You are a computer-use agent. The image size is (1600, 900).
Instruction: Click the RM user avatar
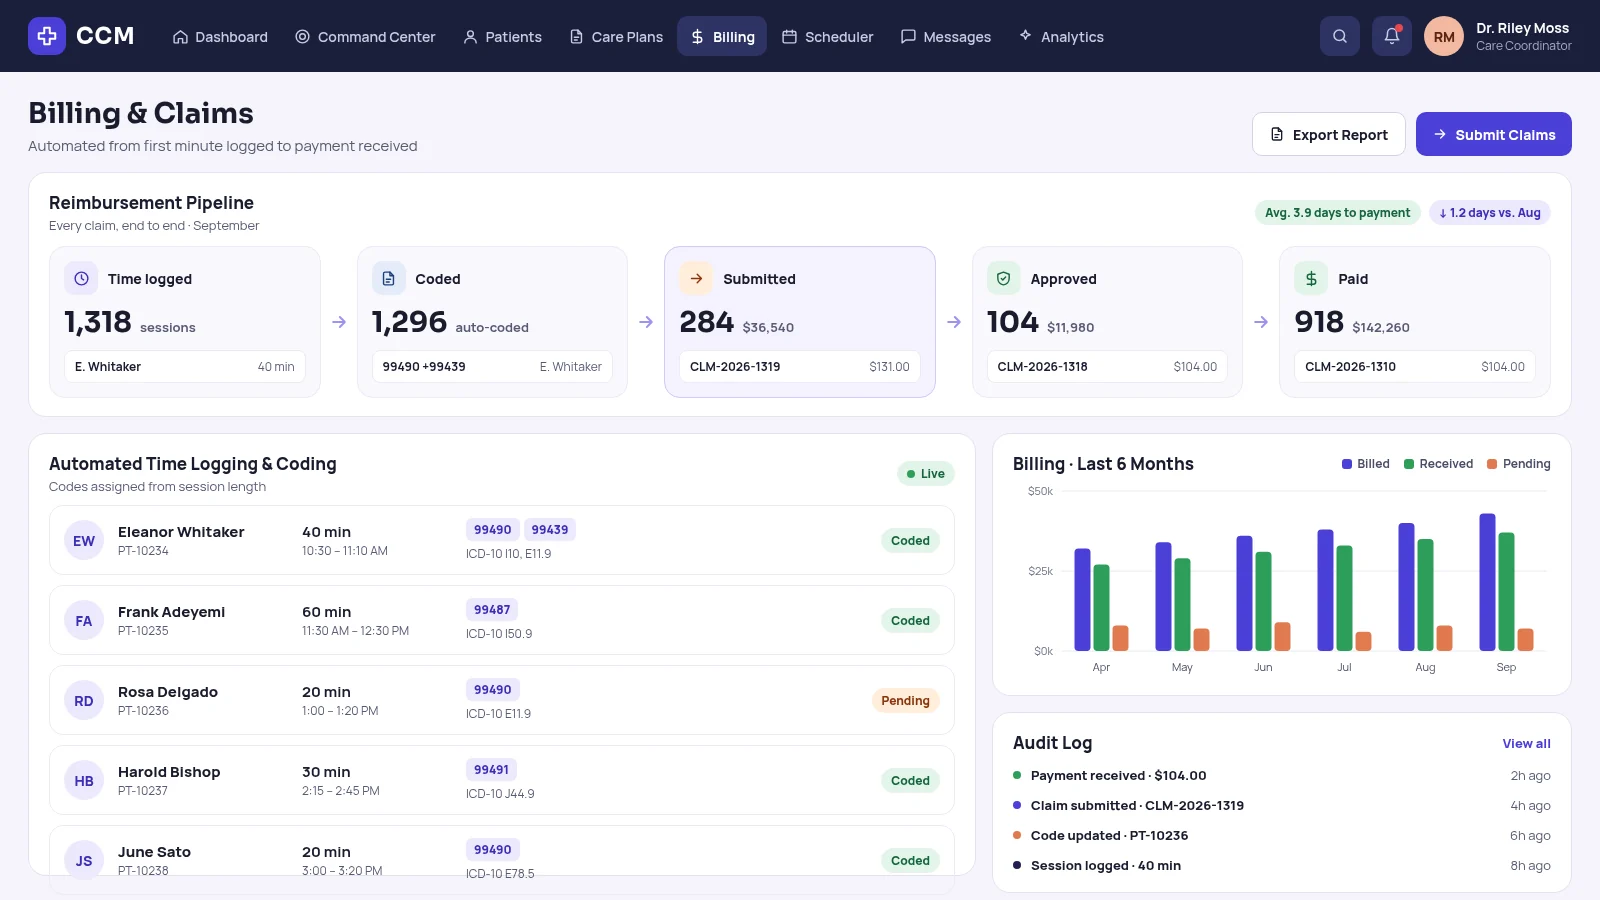pos(1444,36)
